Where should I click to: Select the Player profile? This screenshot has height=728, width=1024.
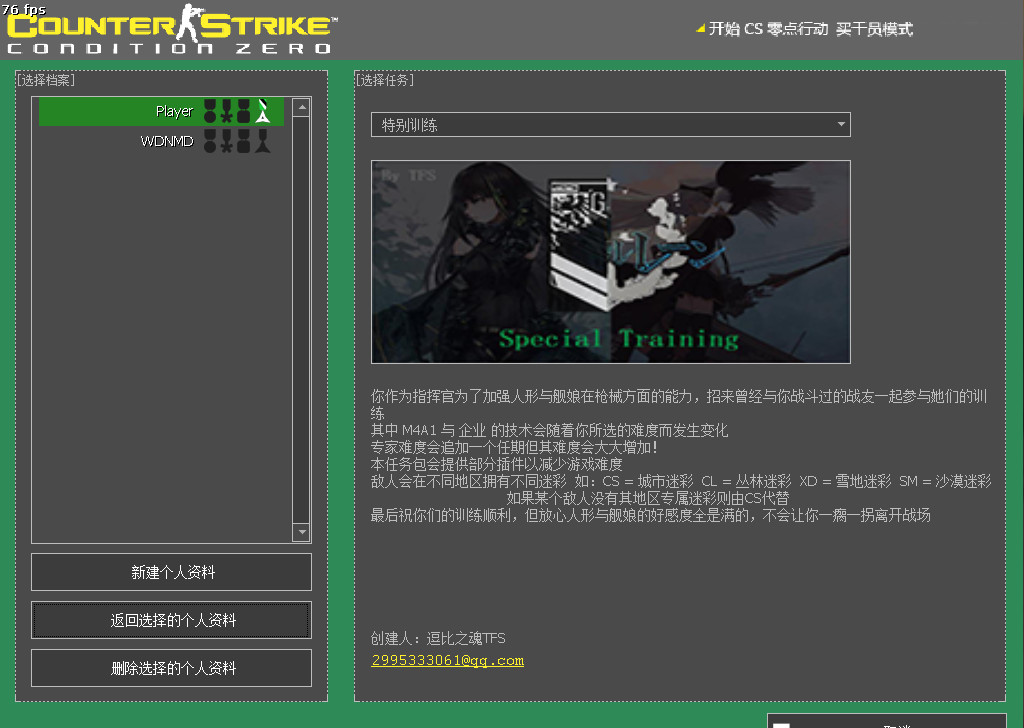pos(161,111)
